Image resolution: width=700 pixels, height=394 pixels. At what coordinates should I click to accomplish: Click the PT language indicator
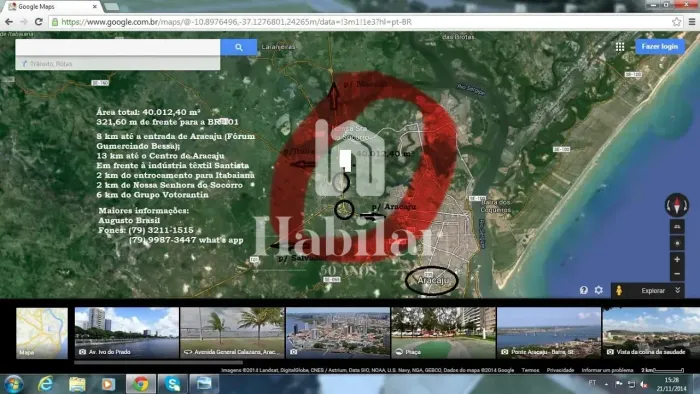[592, 383]
